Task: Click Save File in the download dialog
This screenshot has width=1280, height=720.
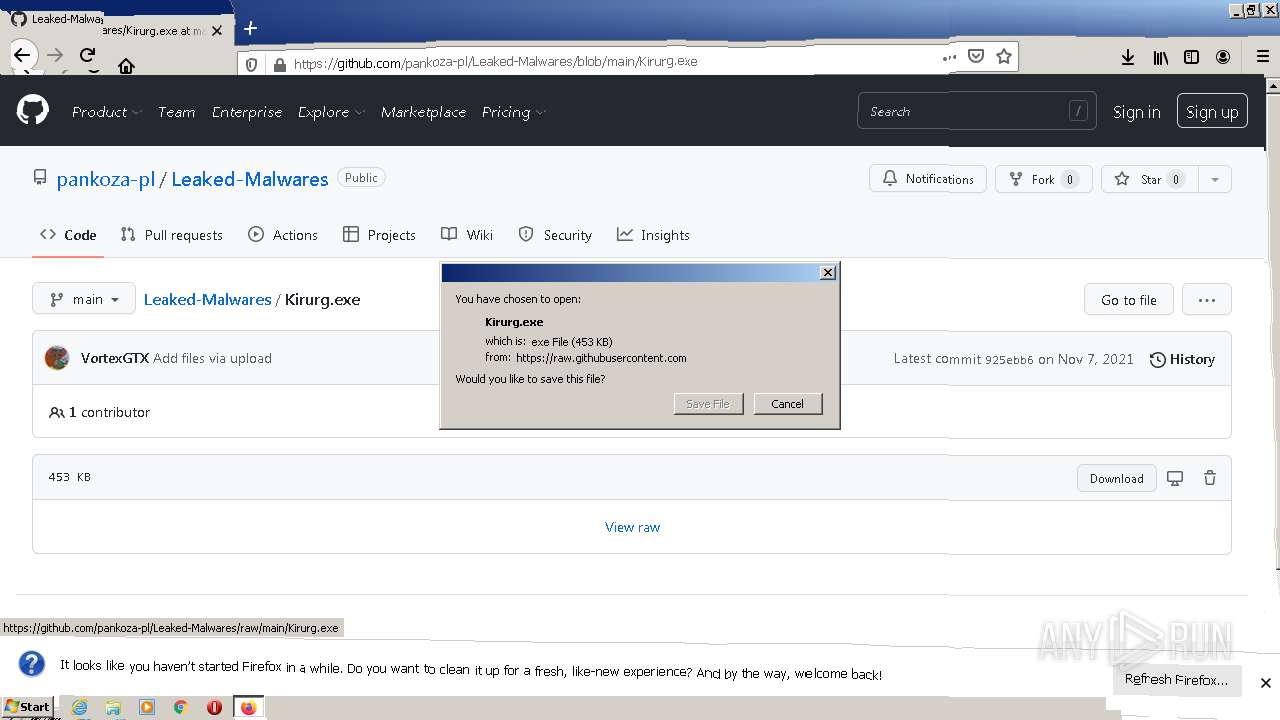Action: tap(708, 404)
